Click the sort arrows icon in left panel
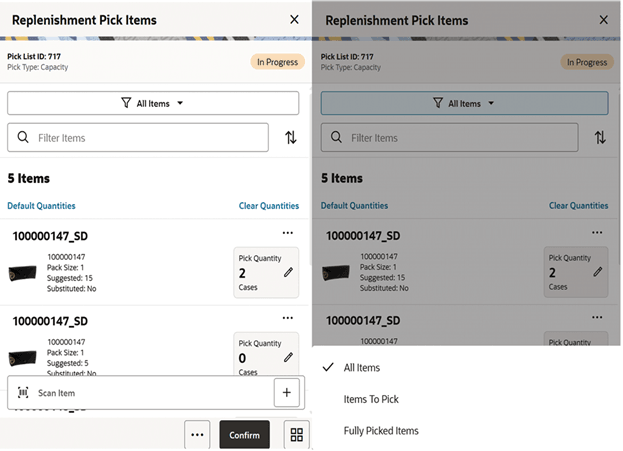 (291, 138)
